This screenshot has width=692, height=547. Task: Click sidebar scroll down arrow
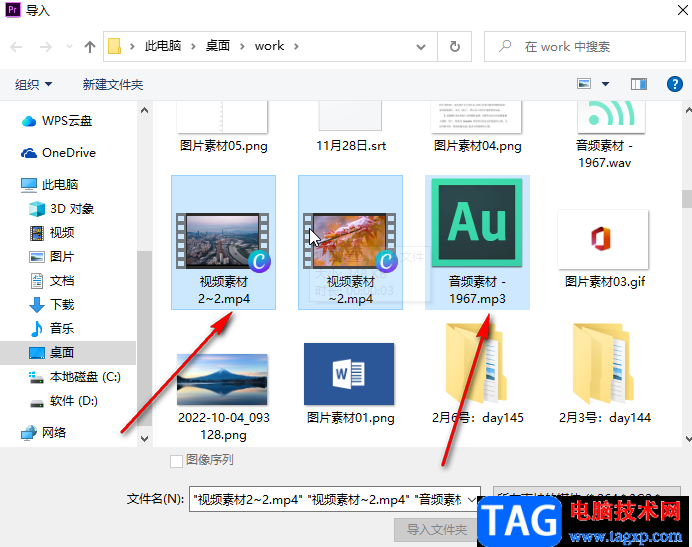(144, 438)
